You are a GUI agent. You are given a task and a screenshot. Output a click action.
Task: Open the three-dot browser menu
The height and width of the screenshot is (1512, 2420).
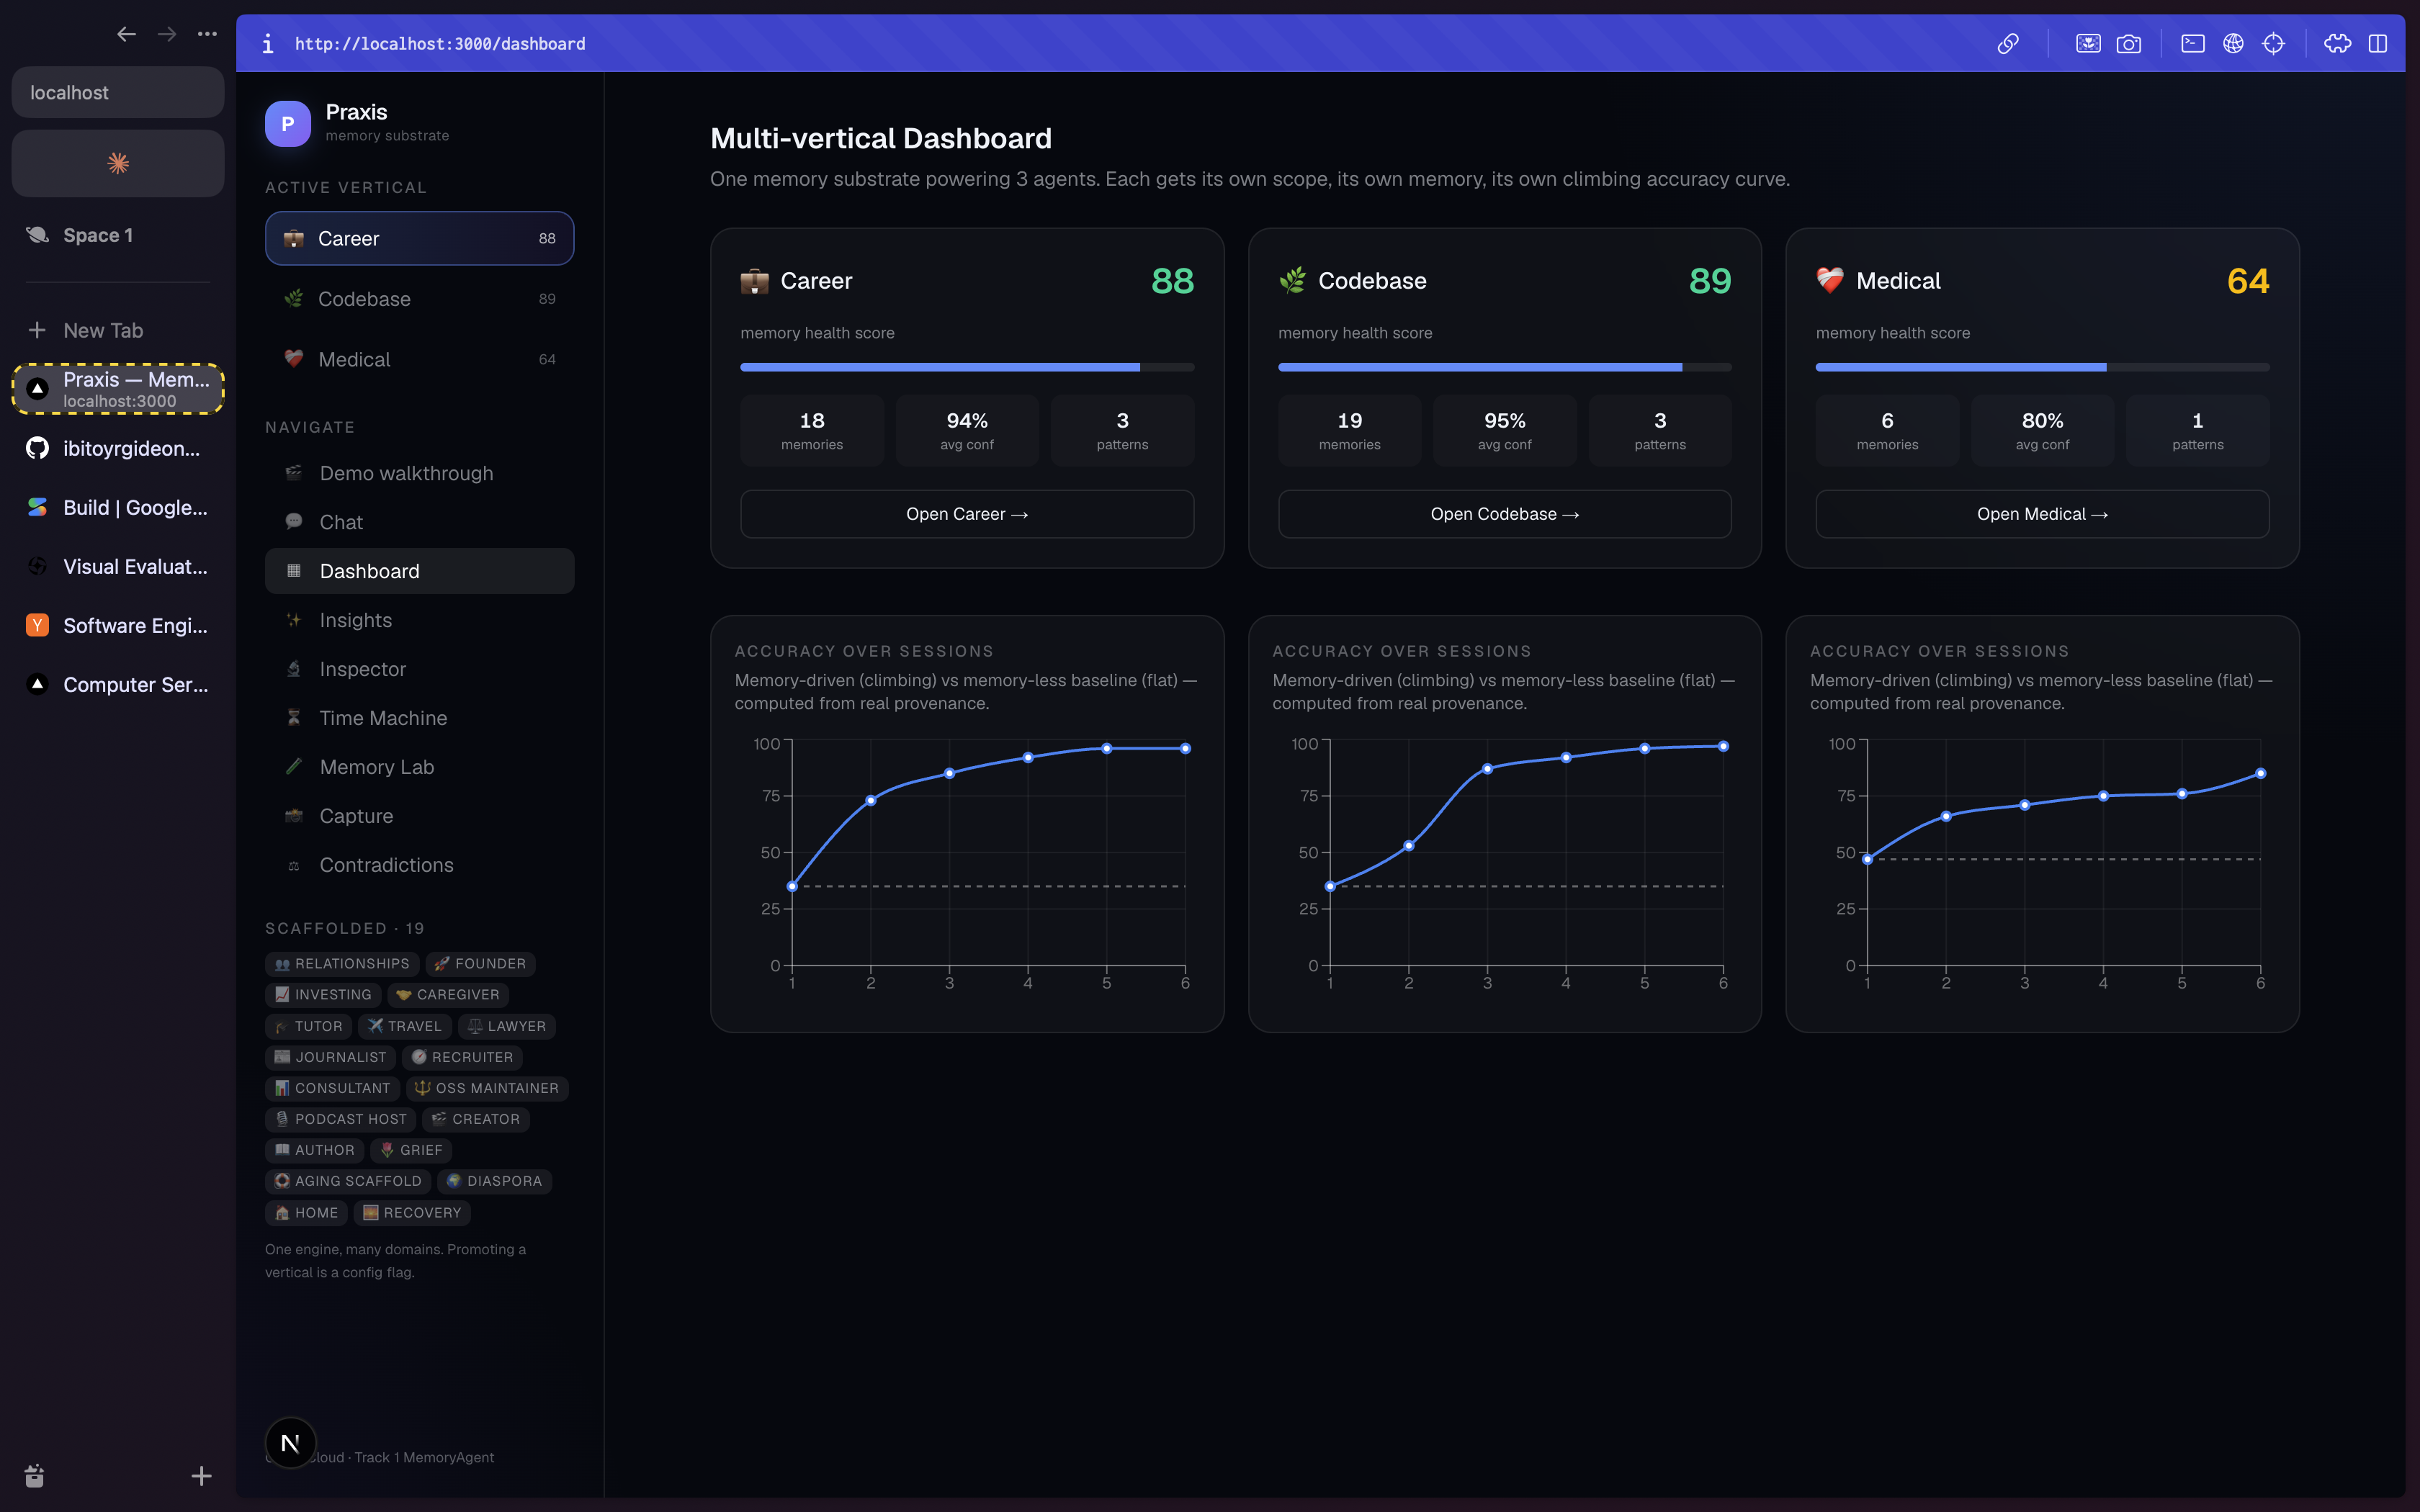pyautogui.click(x=207, y=34)
